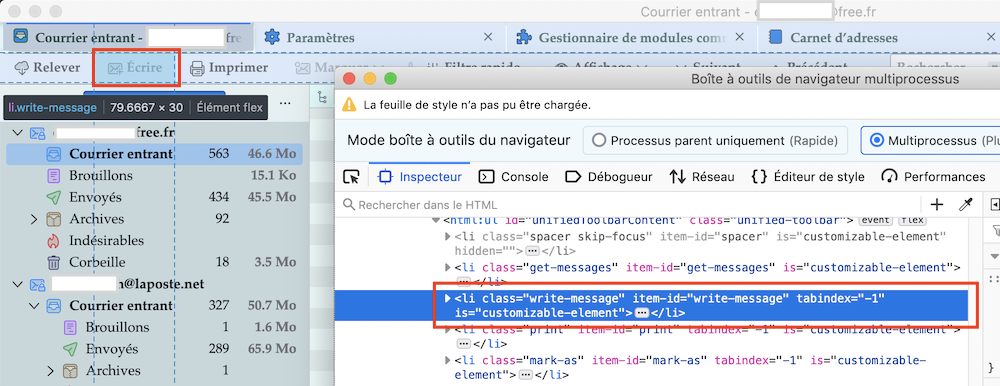
Task: Expand the mark-as li node
Action: (448, 360)
